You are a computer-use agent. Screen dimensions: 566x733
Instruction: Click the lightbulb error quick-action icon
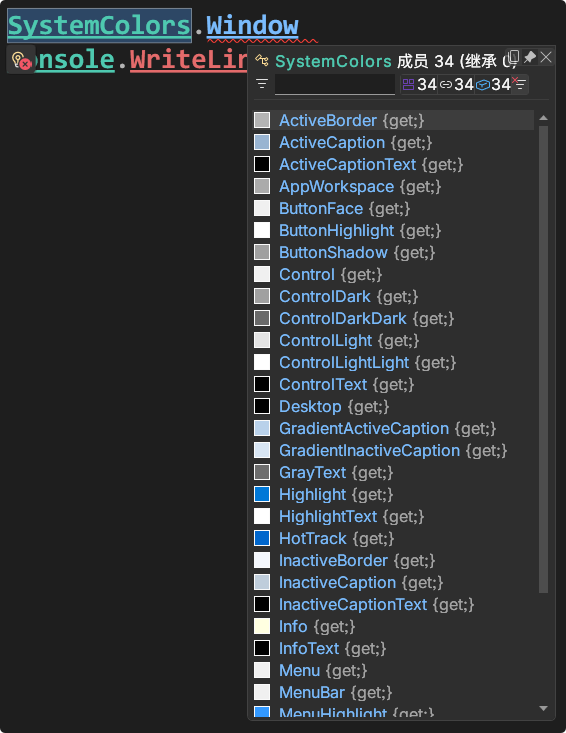point(21,60)
